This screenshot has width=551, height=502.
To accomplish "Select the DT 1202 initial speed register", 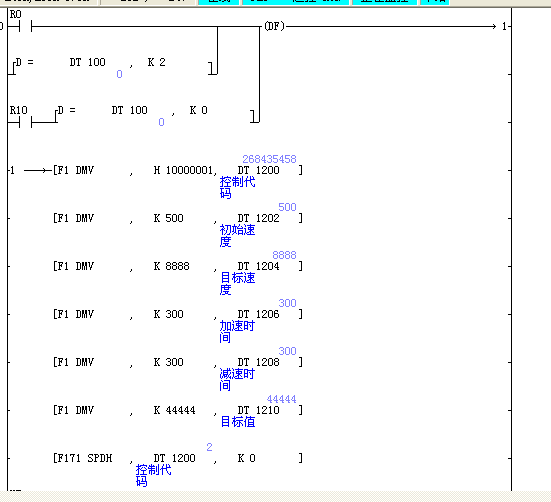I will coord(258,218).
